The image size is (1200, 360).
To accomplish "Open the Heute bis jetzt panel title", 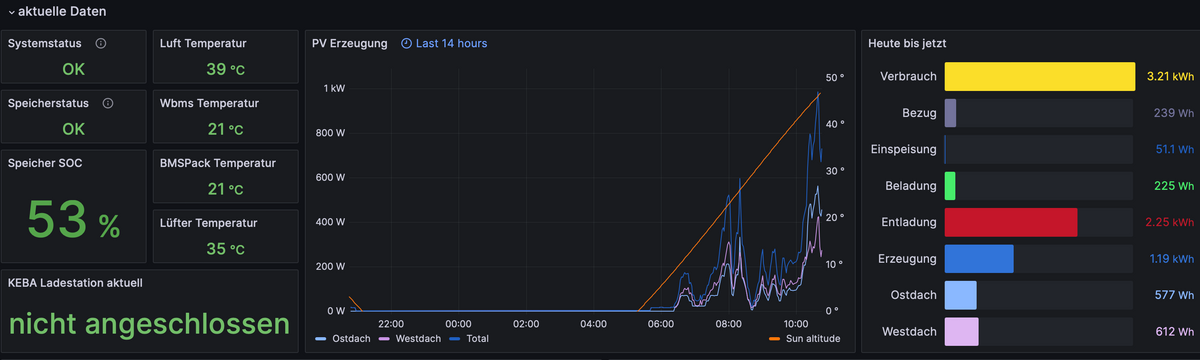I will click(x=908, y=44).
